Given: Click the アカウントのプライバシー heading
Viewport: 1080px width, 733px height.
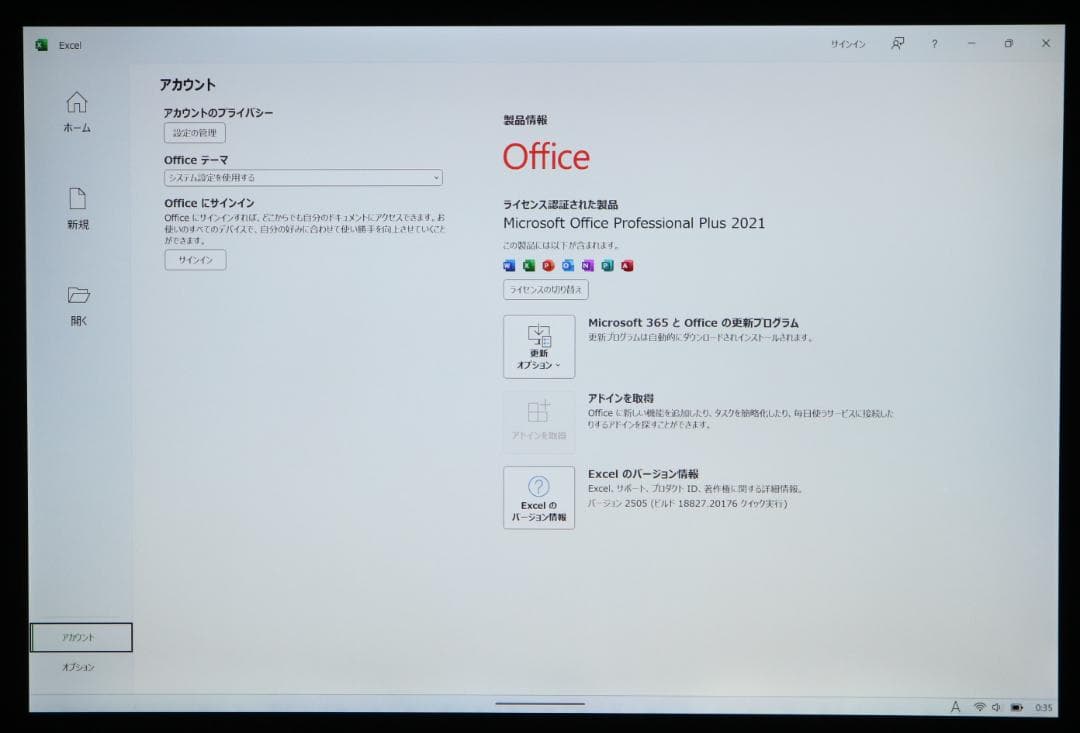Looking at the screenshot, I should 218,113.
